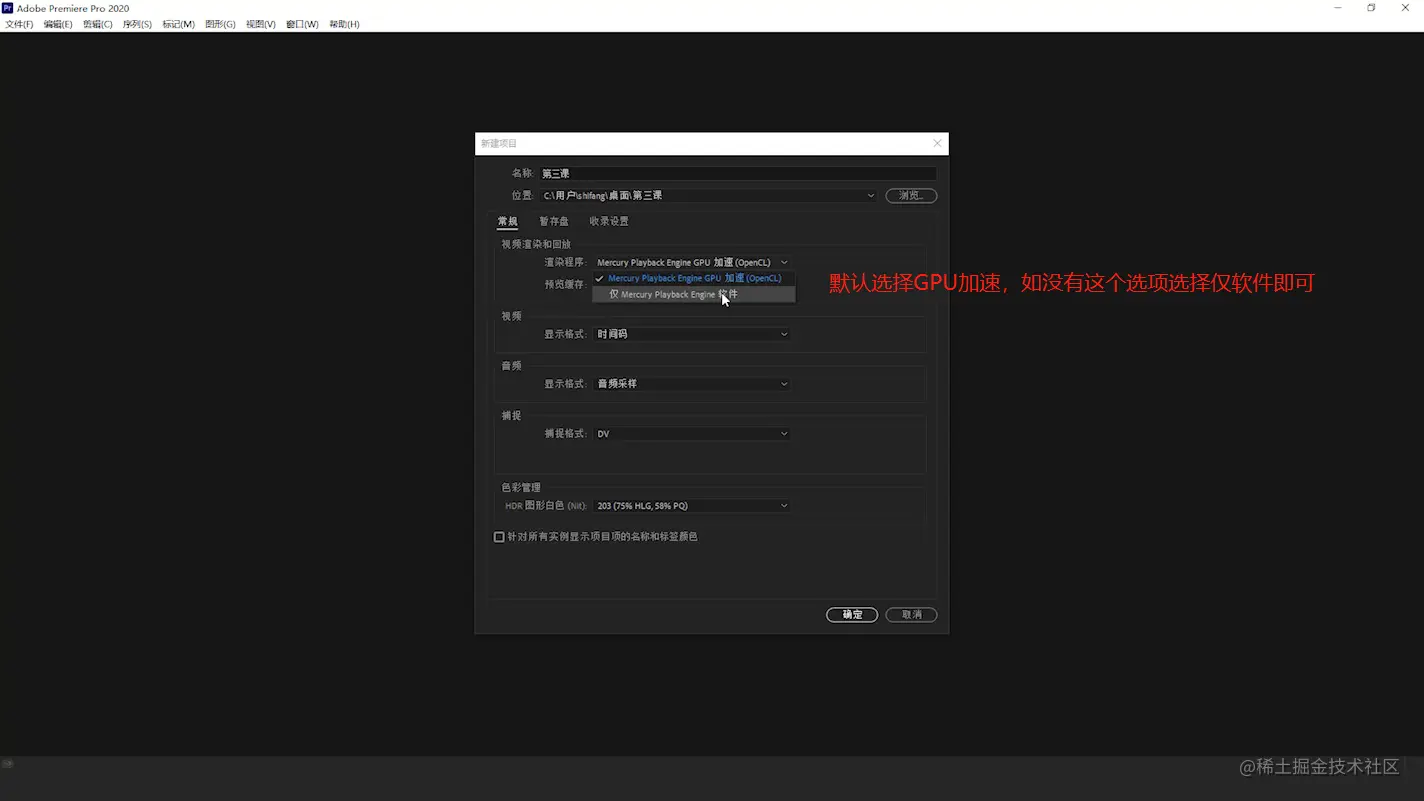The height and width of the screenshot is (801, 1424).
Task: Choose 仅 Mercury Playback Engine 软件 option
Action: pos(694,294)
